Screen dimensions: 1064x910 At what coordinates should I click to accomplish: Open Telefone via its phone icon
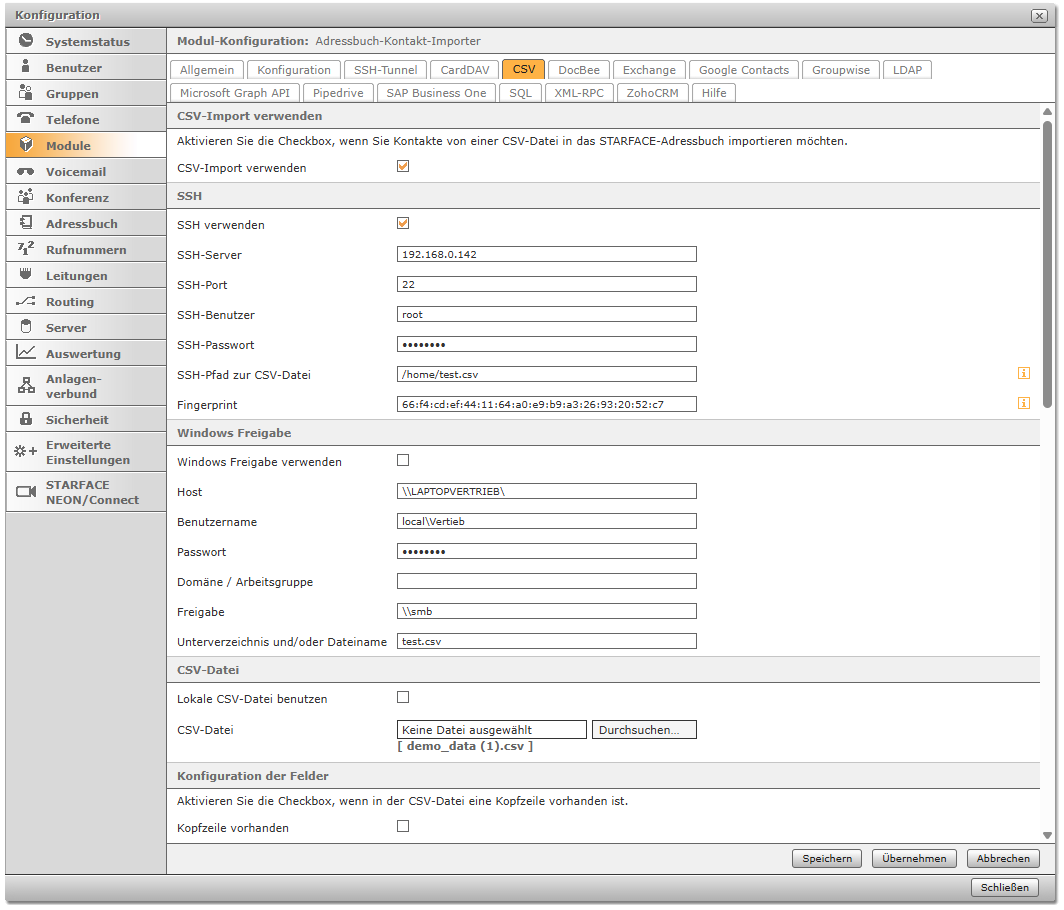26,119
